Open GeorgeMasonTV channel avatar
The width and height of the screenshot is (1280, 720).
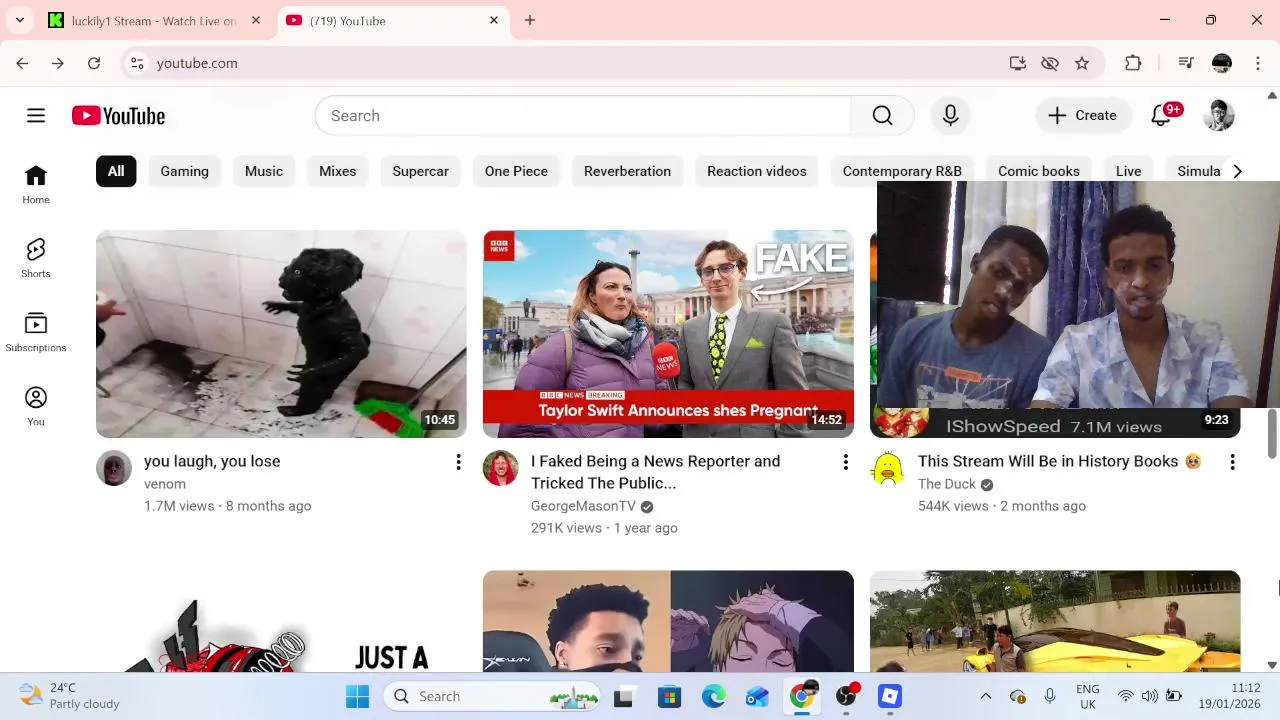pos(501,468)
